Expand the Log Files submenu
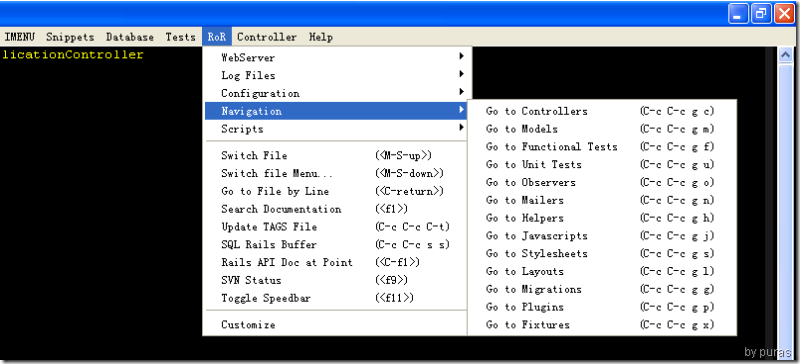800x364 pixels. [336, 76]
